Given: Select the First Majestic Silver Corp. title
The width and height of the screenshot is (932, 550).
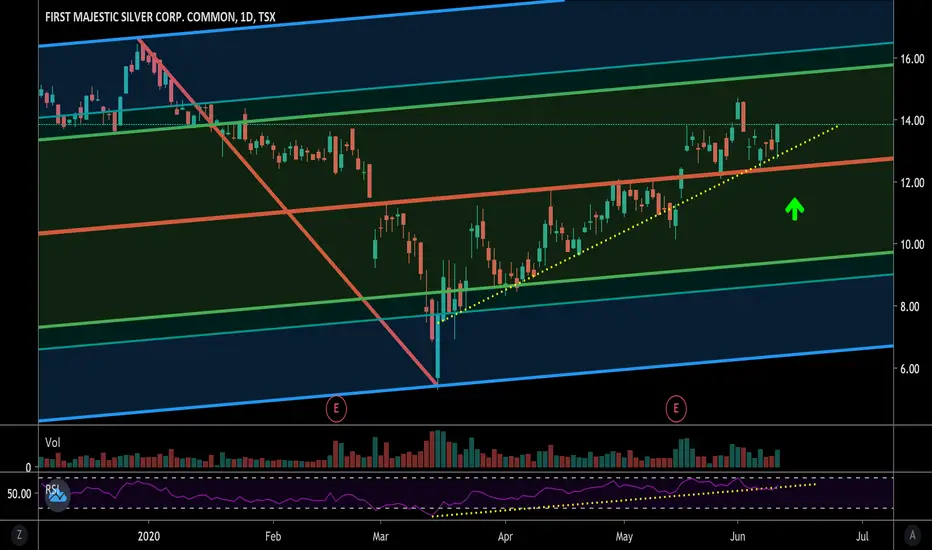Looking at the screenshot, I should coord(160,17).
